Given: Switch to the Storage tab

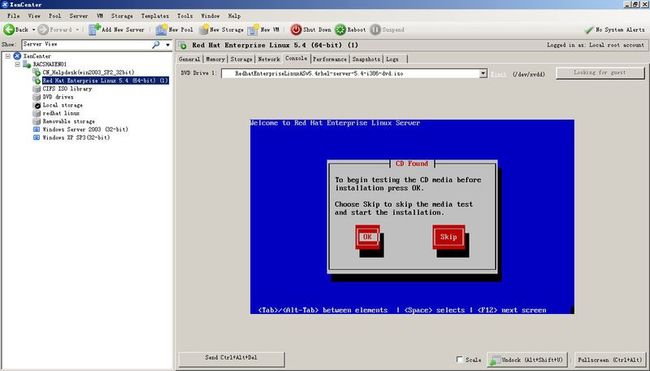Looking at the screenshot, I should (x=241, y=59).
